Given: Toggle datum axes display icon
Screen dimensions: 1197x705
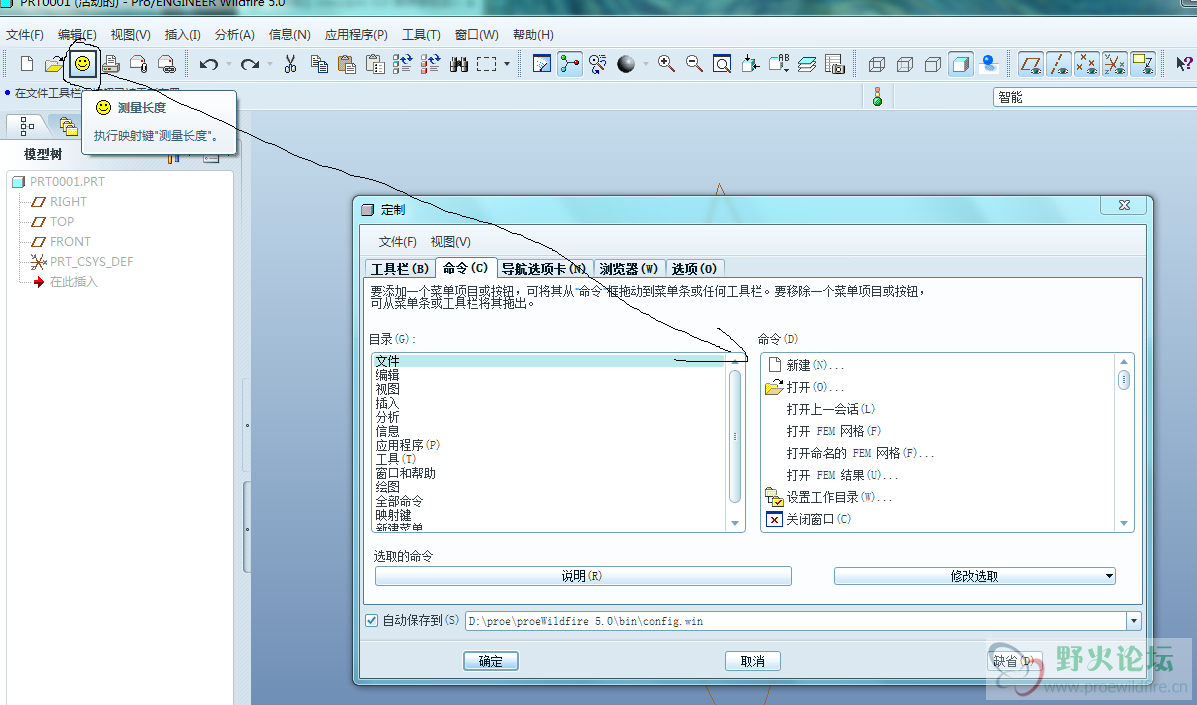Looking at the screenshot, I should tap(1059, 64).
